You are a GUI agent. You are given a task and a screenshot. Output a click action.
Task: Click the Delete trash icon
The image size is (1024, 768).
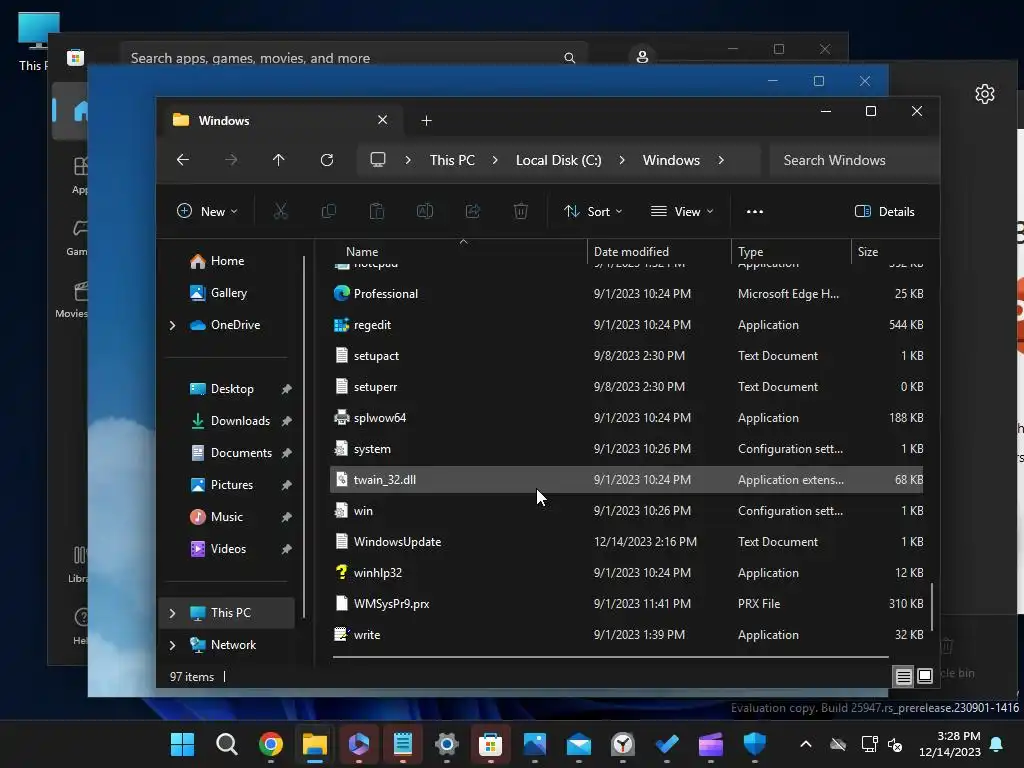pyautogui.click(x=520, y=211)
